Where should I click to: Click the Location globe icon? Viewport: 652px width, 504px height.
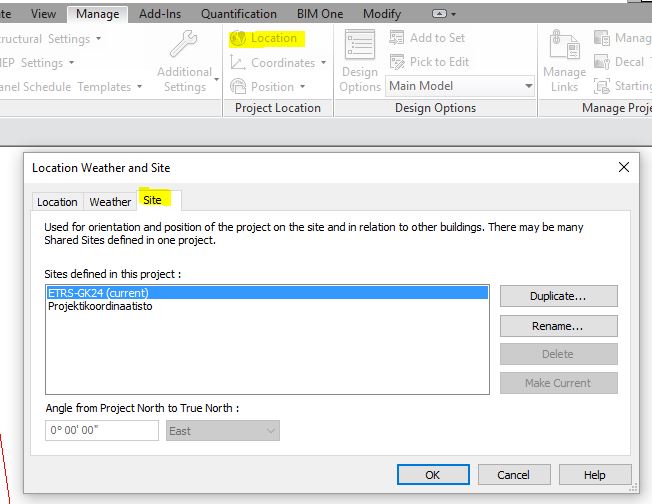[238, 38]
